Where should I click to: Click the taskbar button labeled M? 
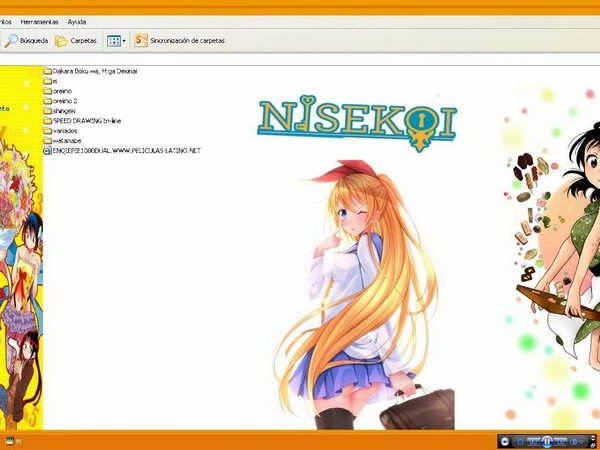tap(13, 441)
